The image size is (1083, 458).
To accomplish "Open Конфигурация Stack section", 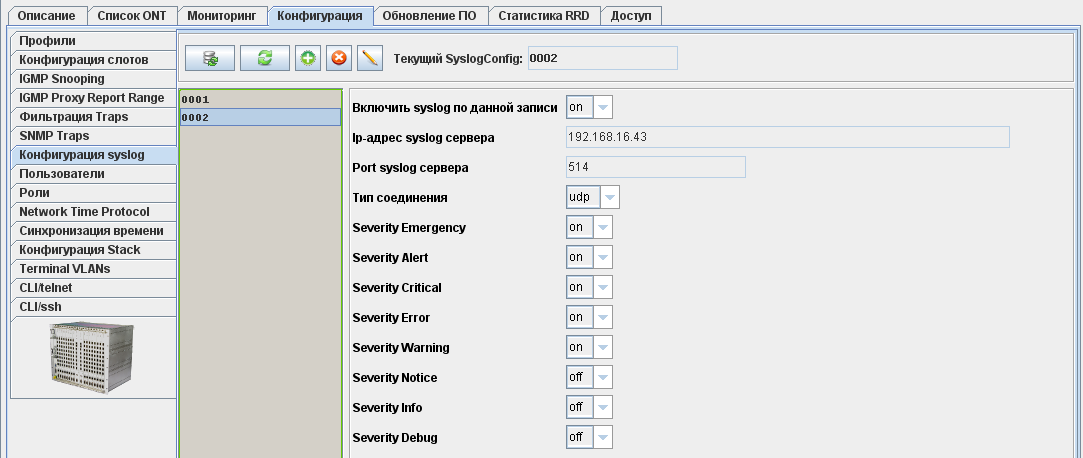I will point(94,250).
